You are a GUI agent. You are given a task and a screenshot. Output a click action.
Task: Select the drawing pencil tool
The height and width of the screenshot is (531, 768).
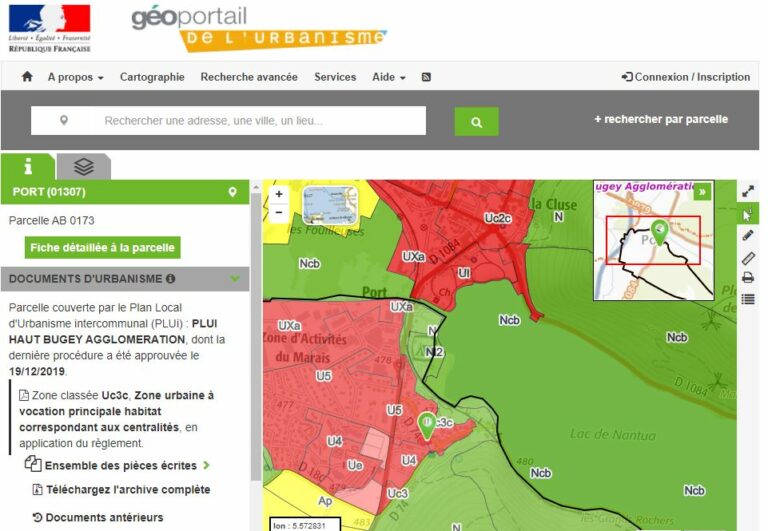pyautogui.click(x=747, y=236)
